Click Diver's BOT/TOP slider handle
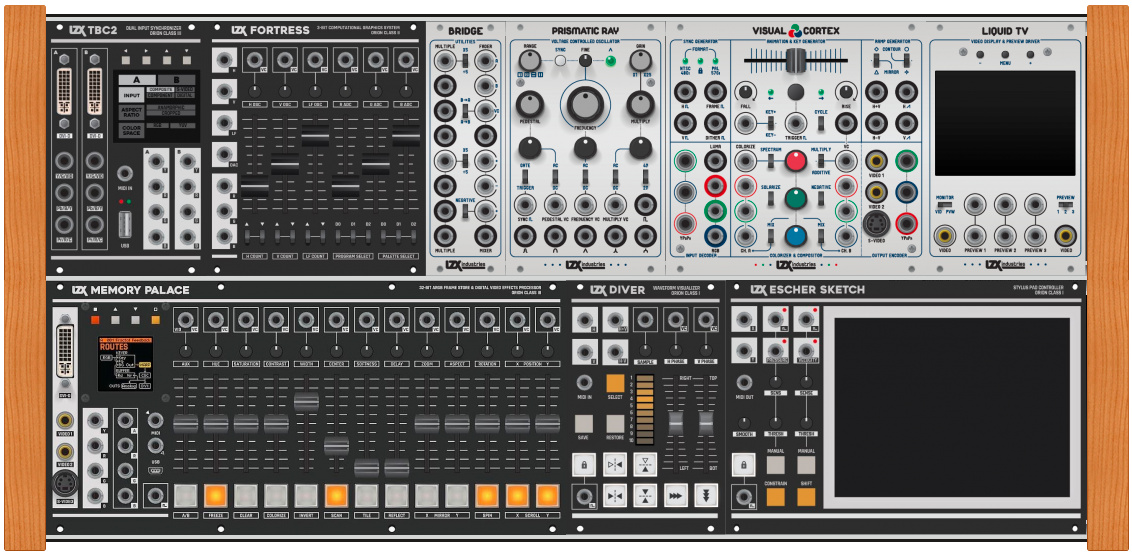The height and width of the screenshot is (554, 1132). 706,423
